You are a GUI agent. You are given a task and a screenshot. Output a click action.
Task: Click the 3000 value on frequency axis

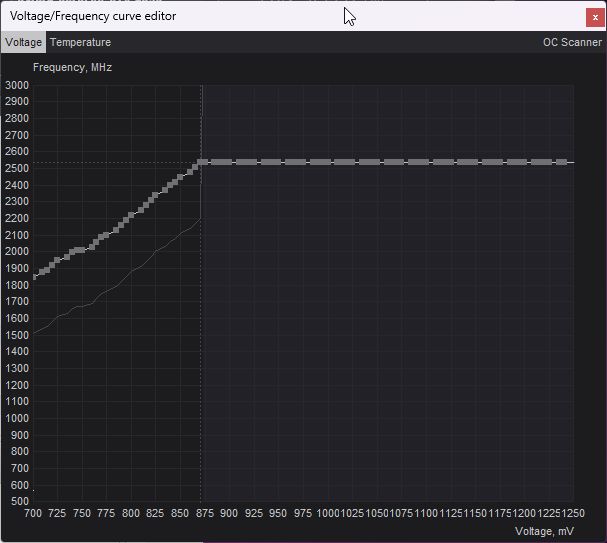coord(17,85)
